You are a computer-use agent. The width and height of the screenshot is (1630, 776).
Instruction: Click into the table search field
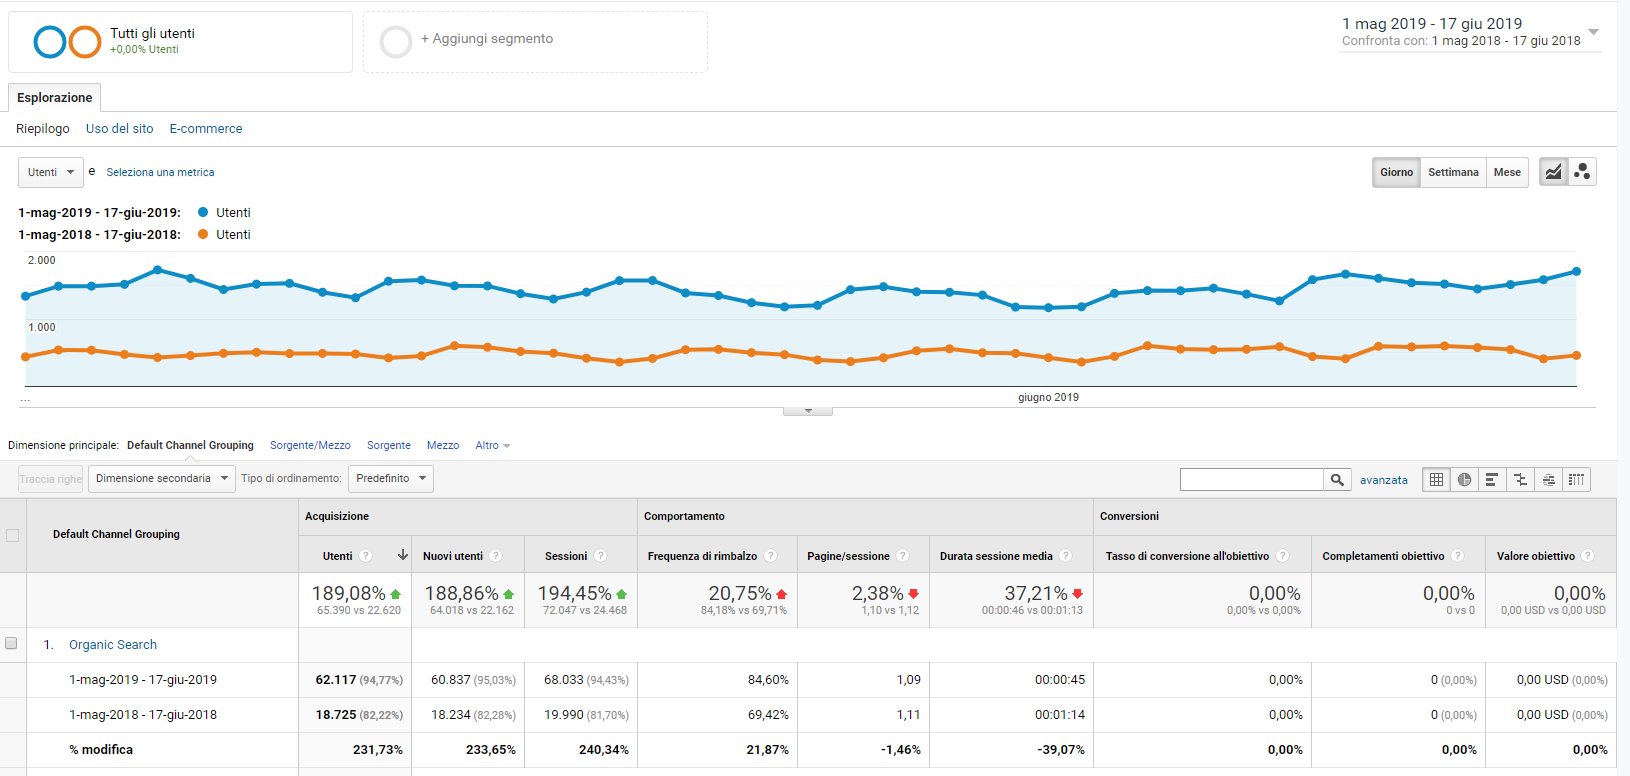pos(1252,480)
